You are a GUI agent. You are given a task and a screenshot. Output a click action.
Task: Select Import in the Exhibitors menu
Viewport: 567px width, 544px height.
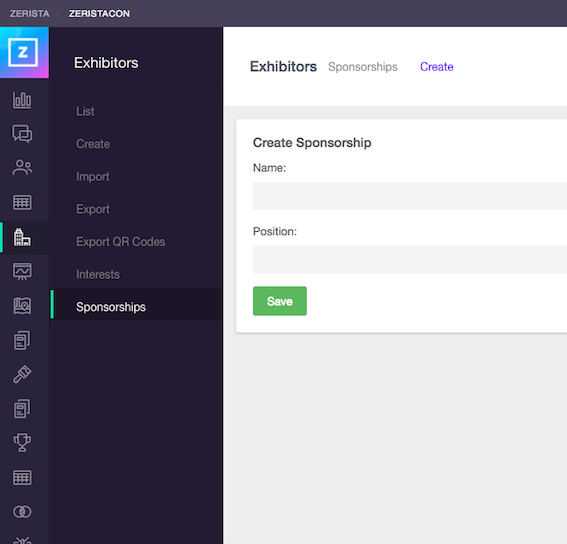tap(93, 177)
